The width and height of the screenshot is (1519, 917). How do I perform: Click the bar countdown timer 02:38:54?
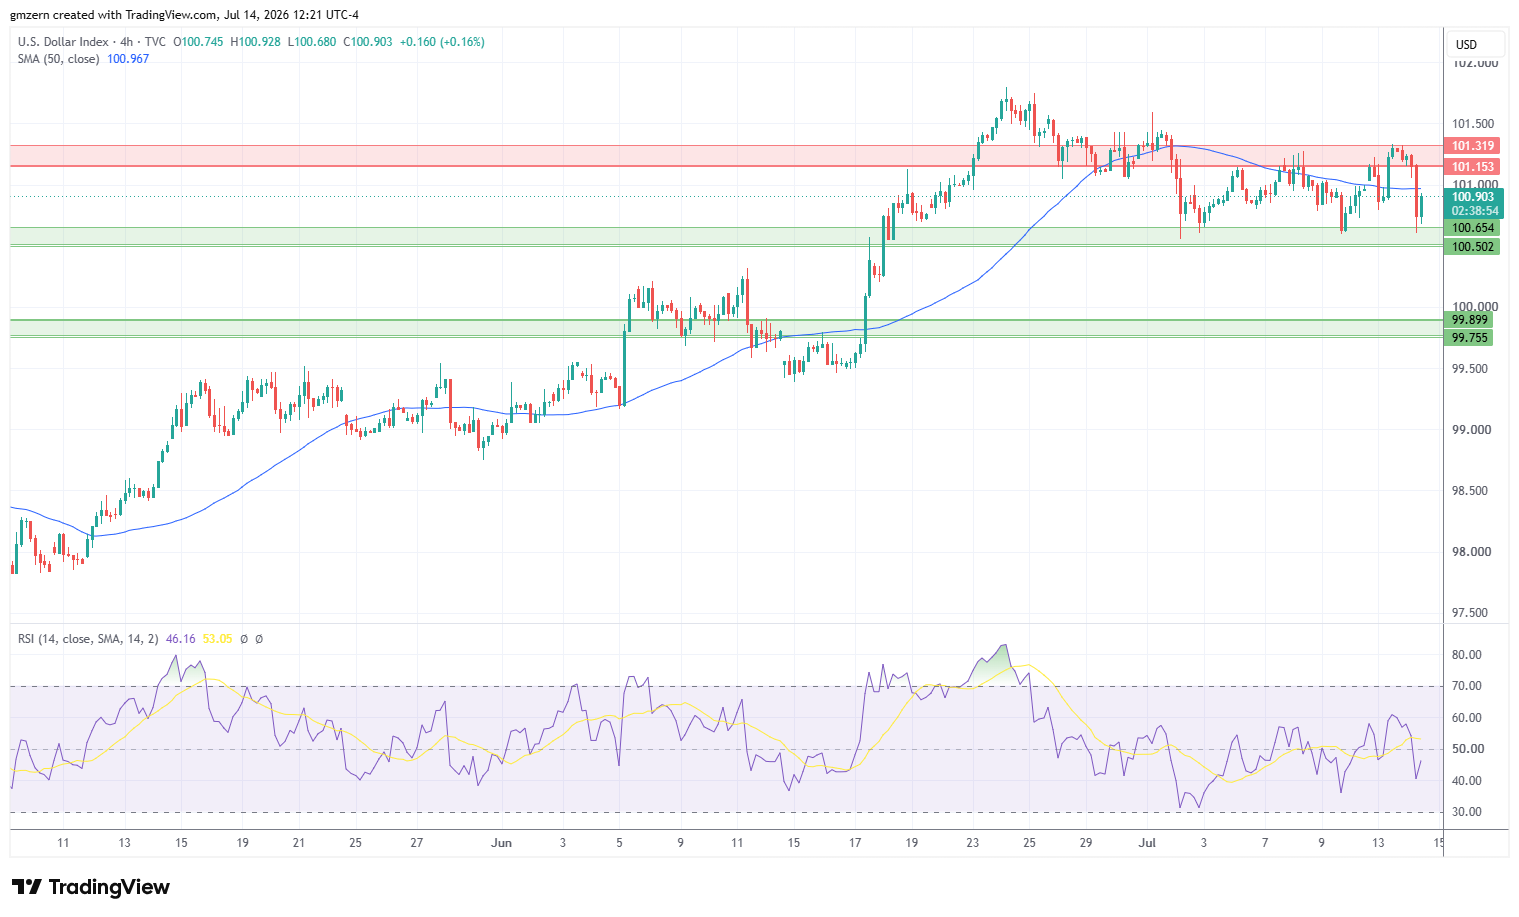(1473, 211)
